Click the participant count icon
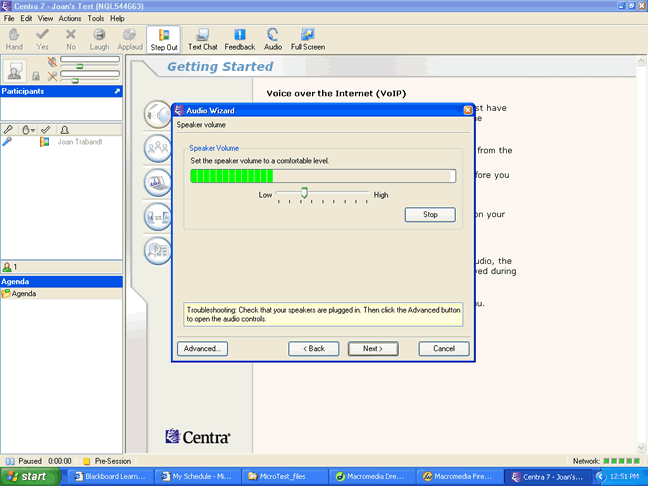648x486 pixels. 7,267
